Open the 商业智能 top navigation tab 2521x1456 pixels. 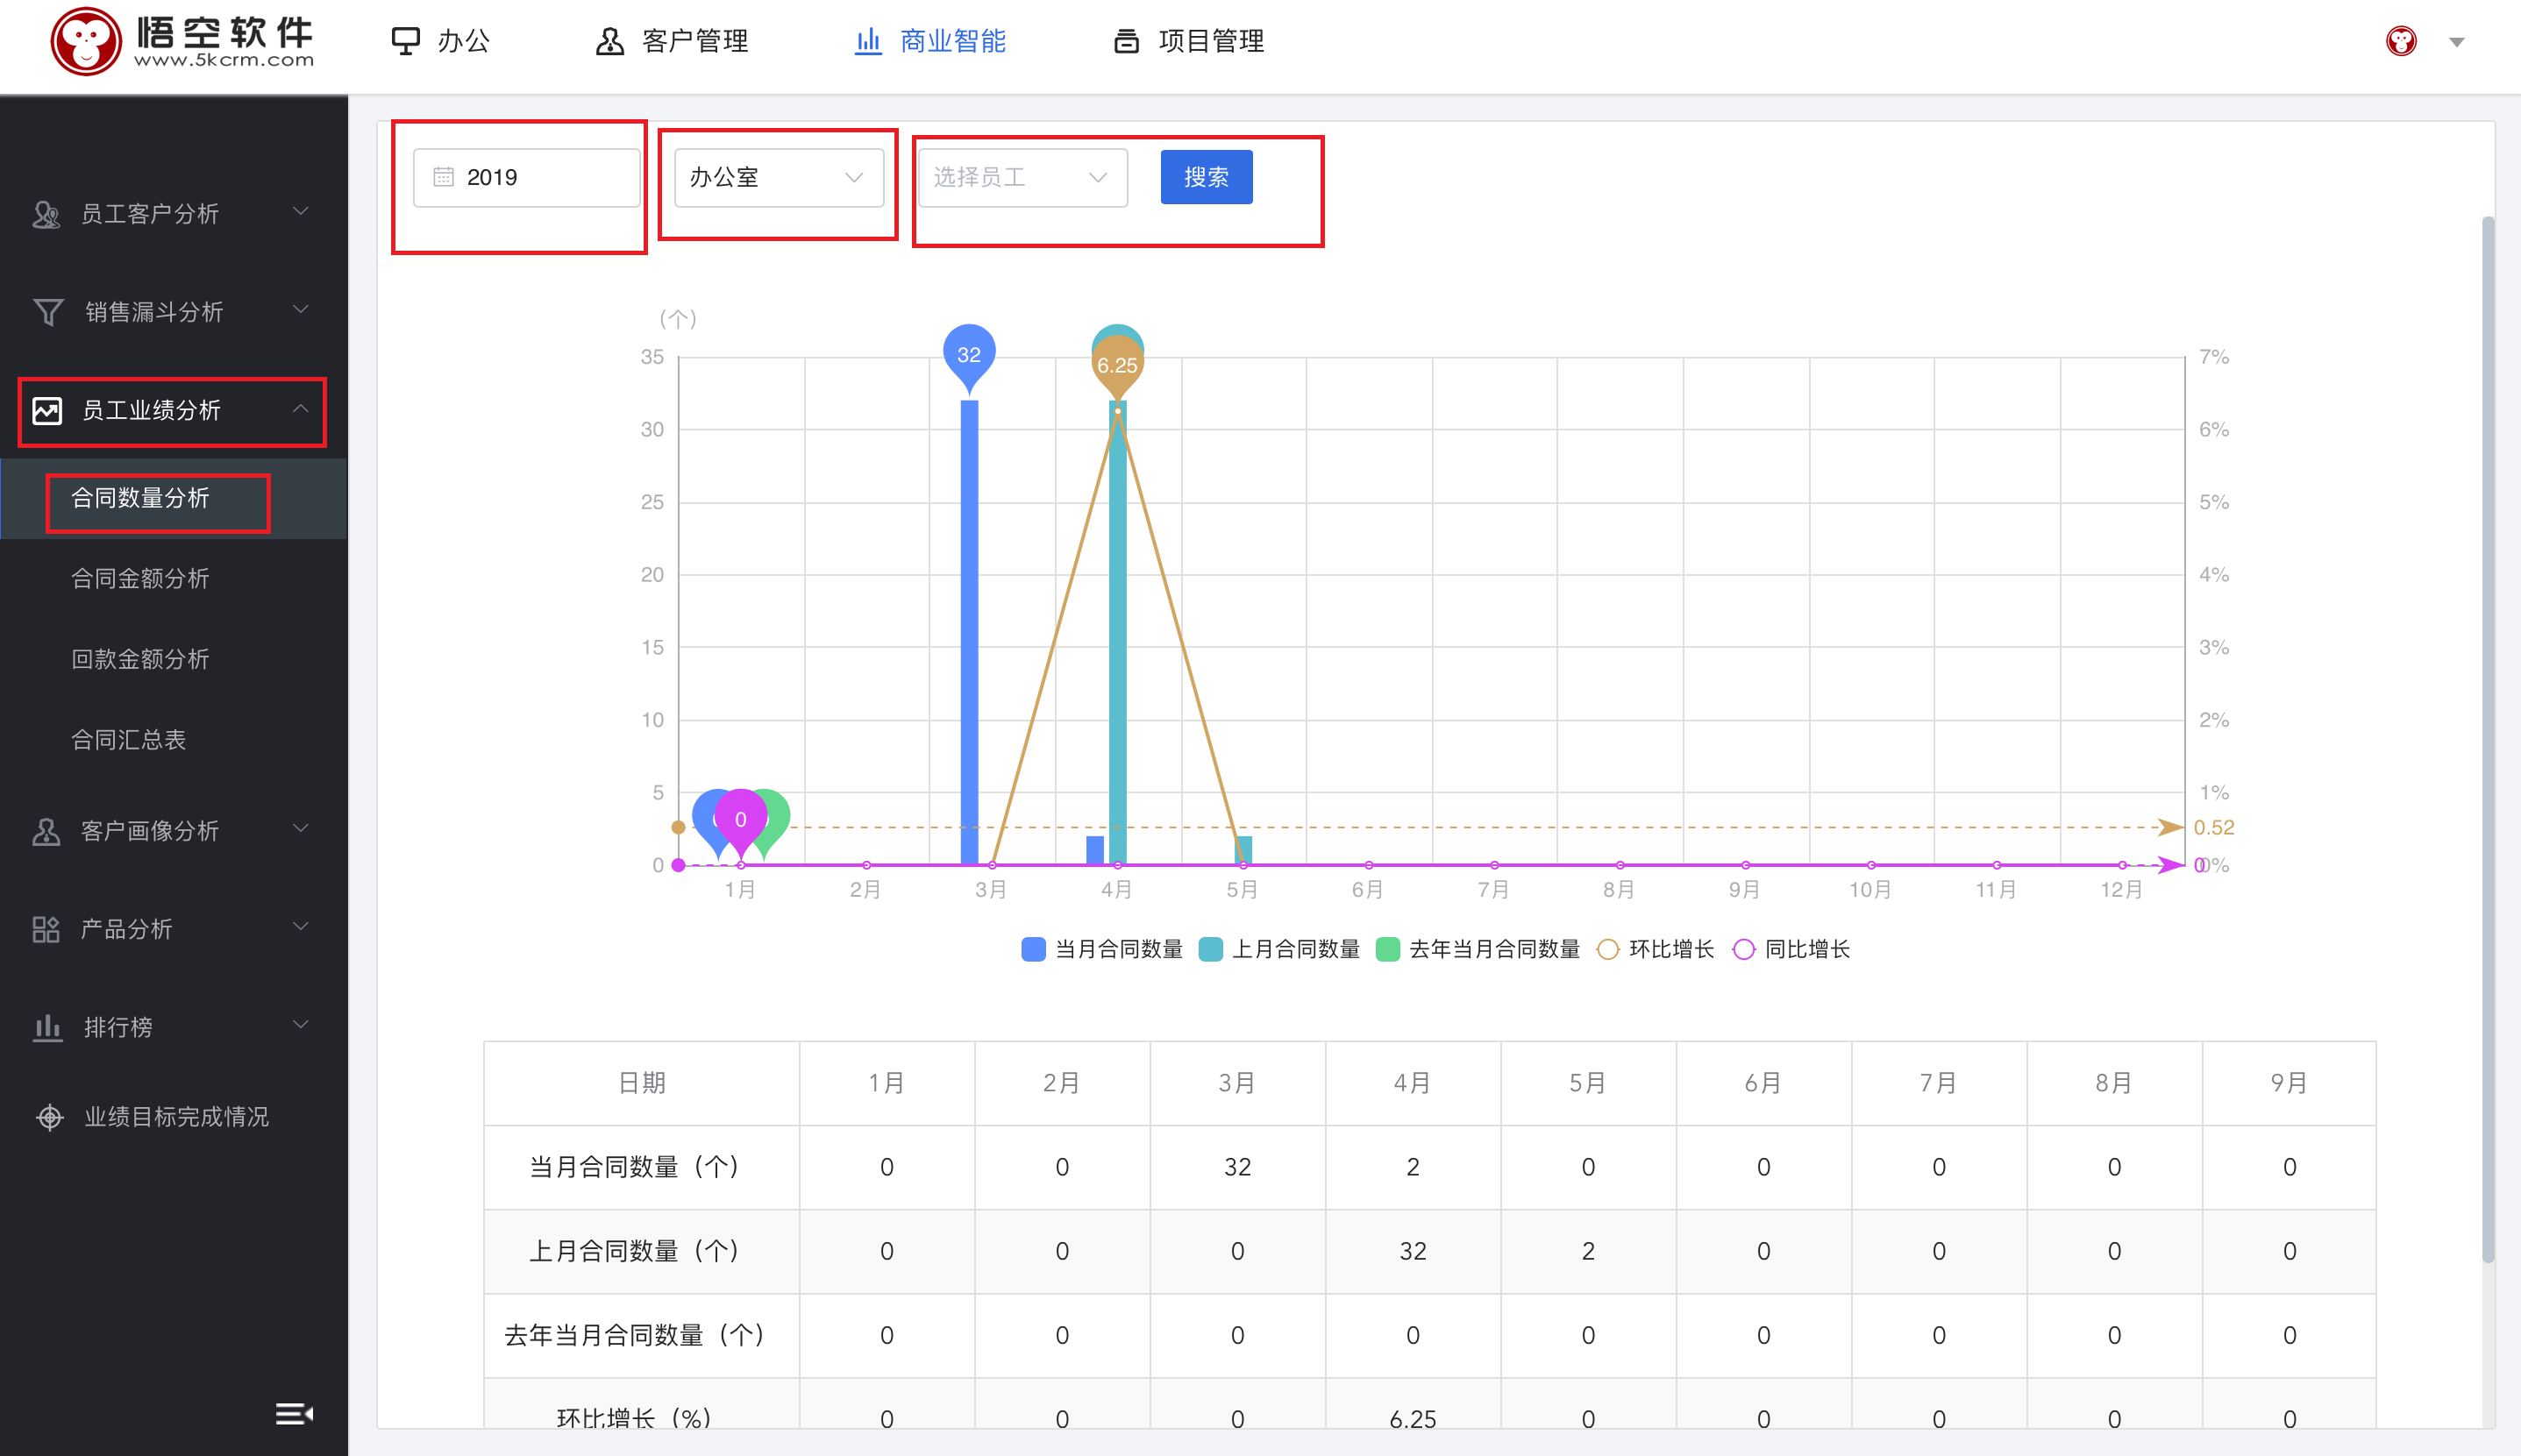pyautogui.click(x=930, y=41)
